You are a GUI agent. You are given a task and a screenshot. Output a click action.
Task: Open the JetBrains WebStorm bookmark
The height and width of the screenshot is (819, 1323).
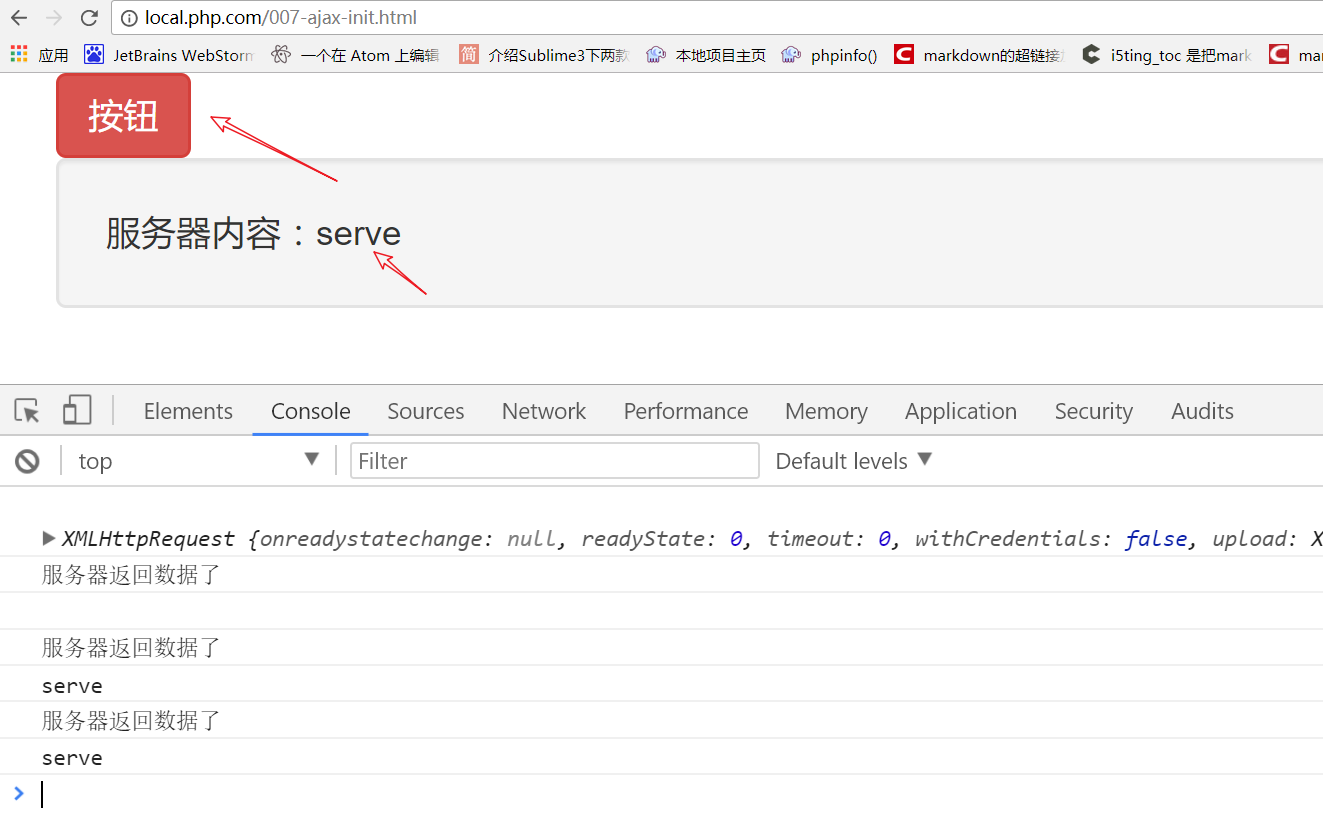169,55
